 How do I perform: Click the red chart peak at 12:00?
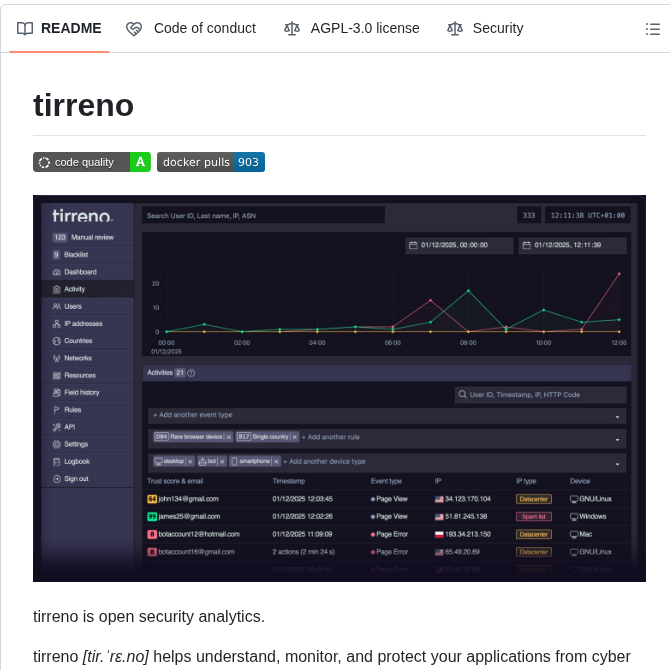coord(619,274)
